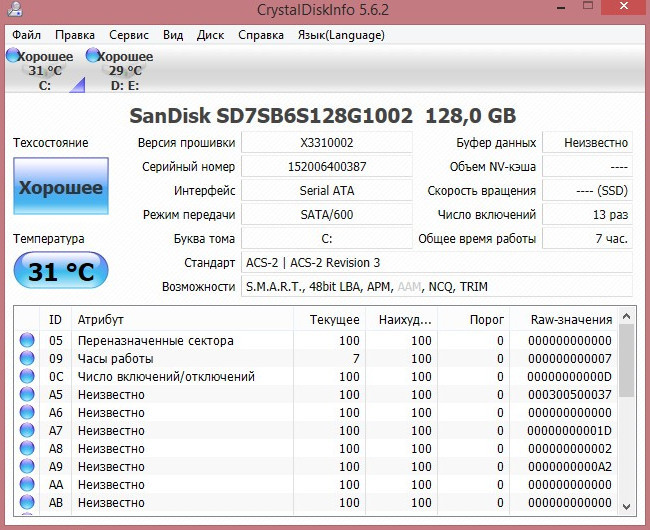Open the Правка menu
Image resolution: width=650 pixels, height=530 pixels.
coord(75,35)
